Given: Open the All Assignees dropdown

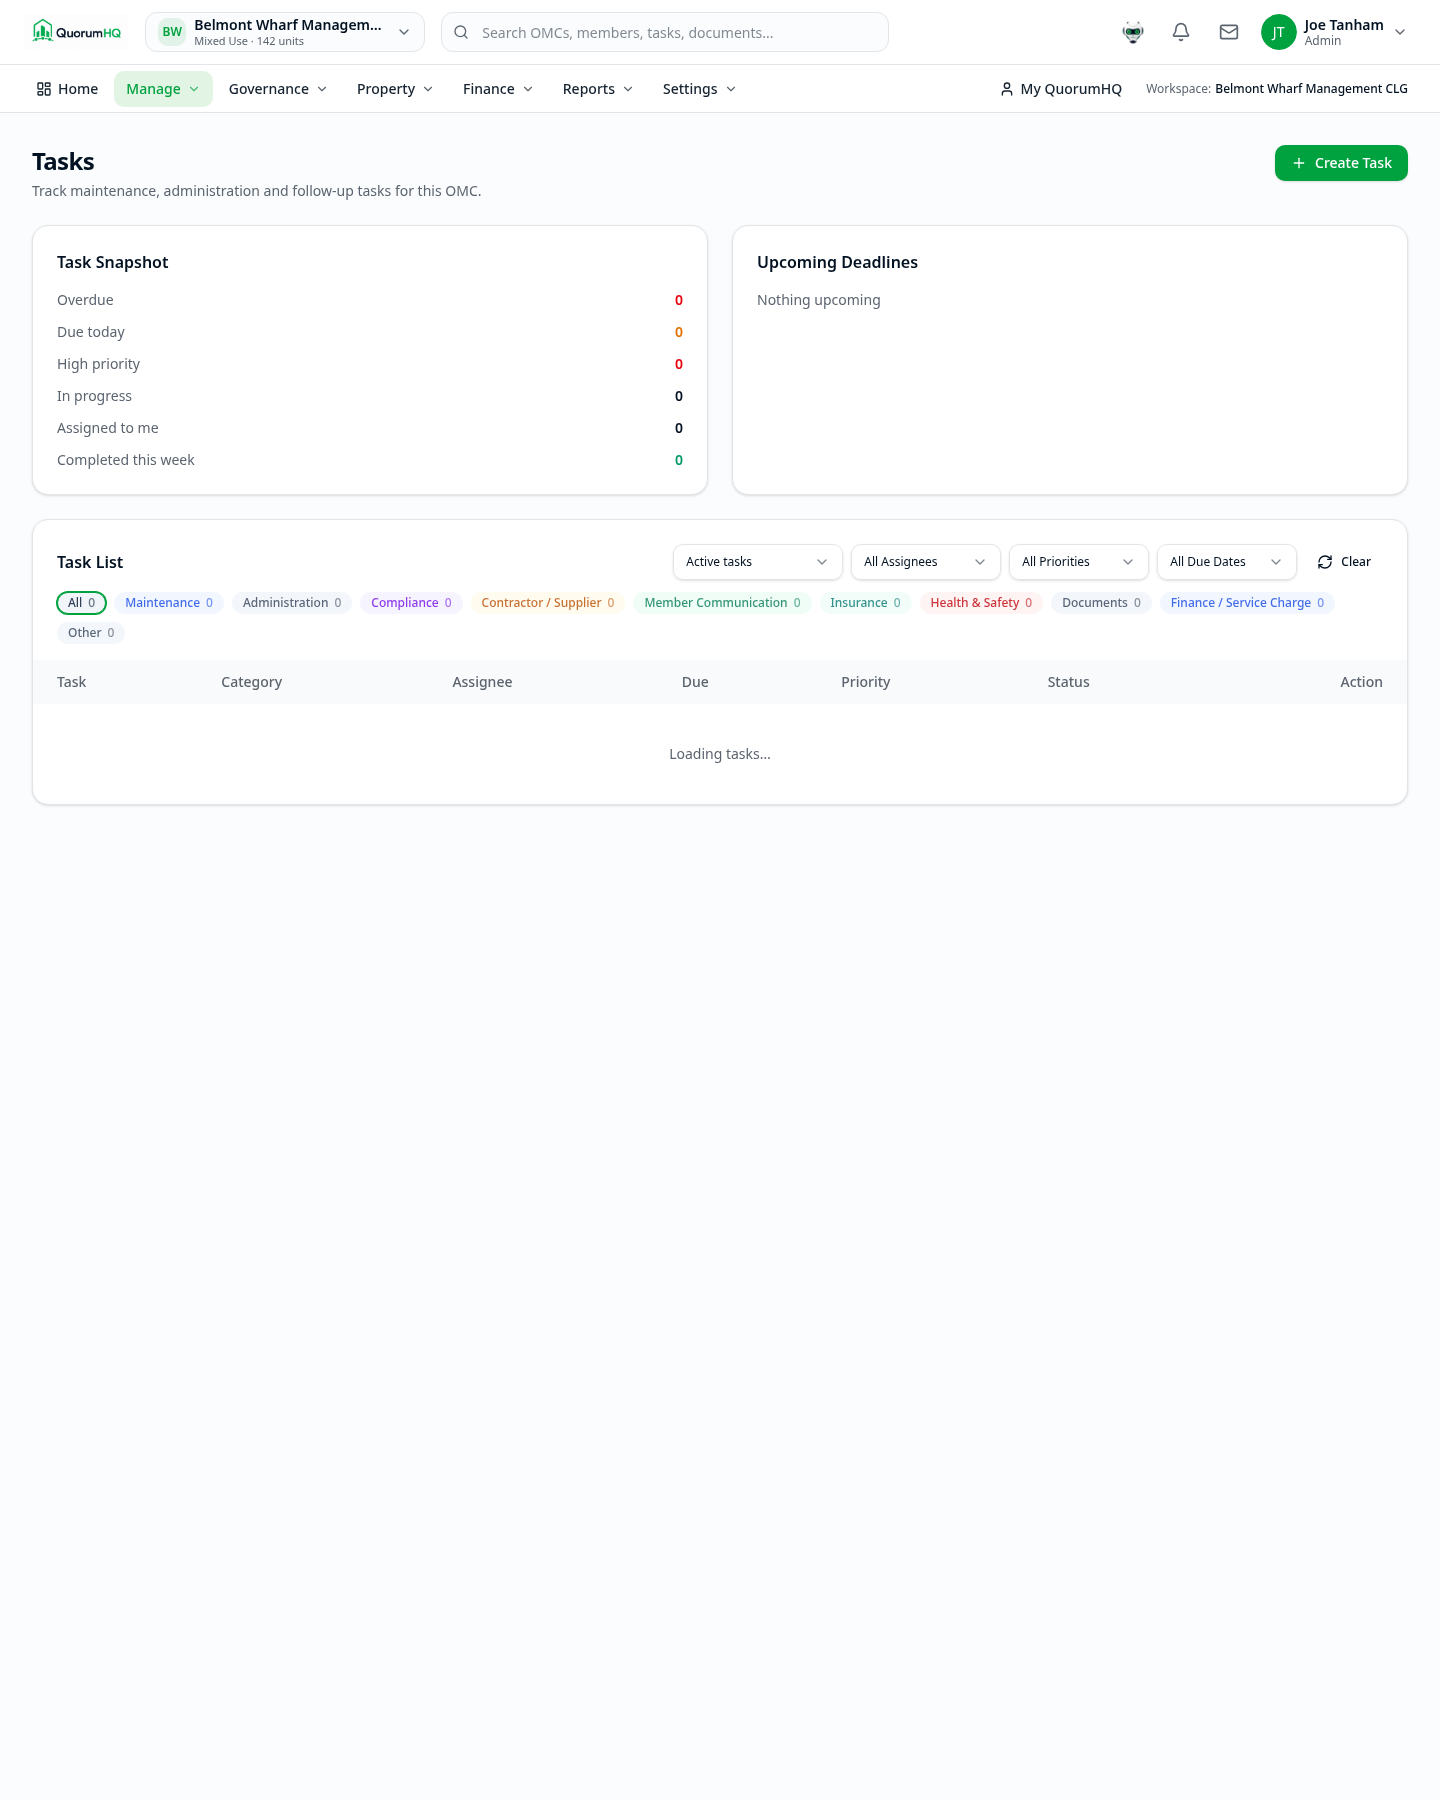Looking at the screenshot, I should [x=926, y=562].
